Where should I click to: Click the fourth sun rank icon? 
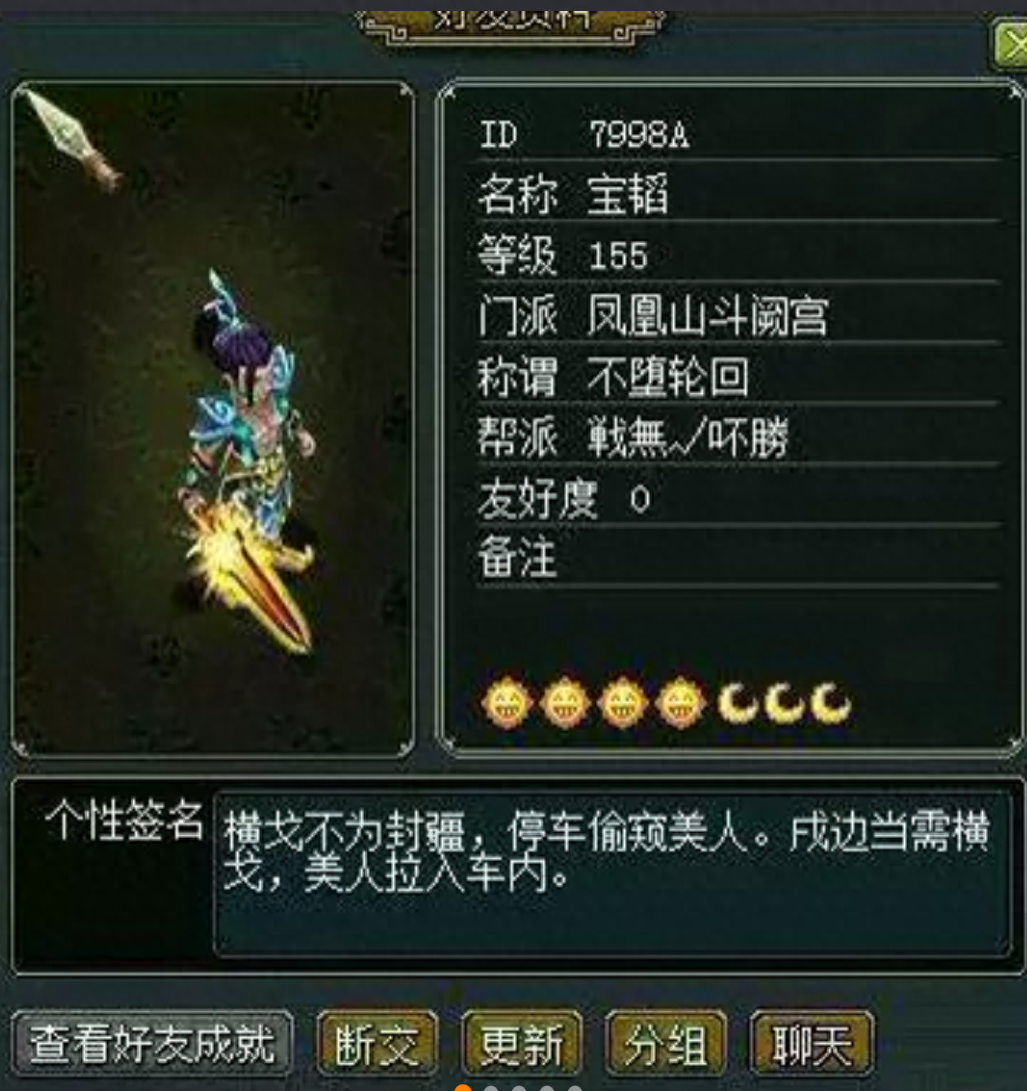681,703
